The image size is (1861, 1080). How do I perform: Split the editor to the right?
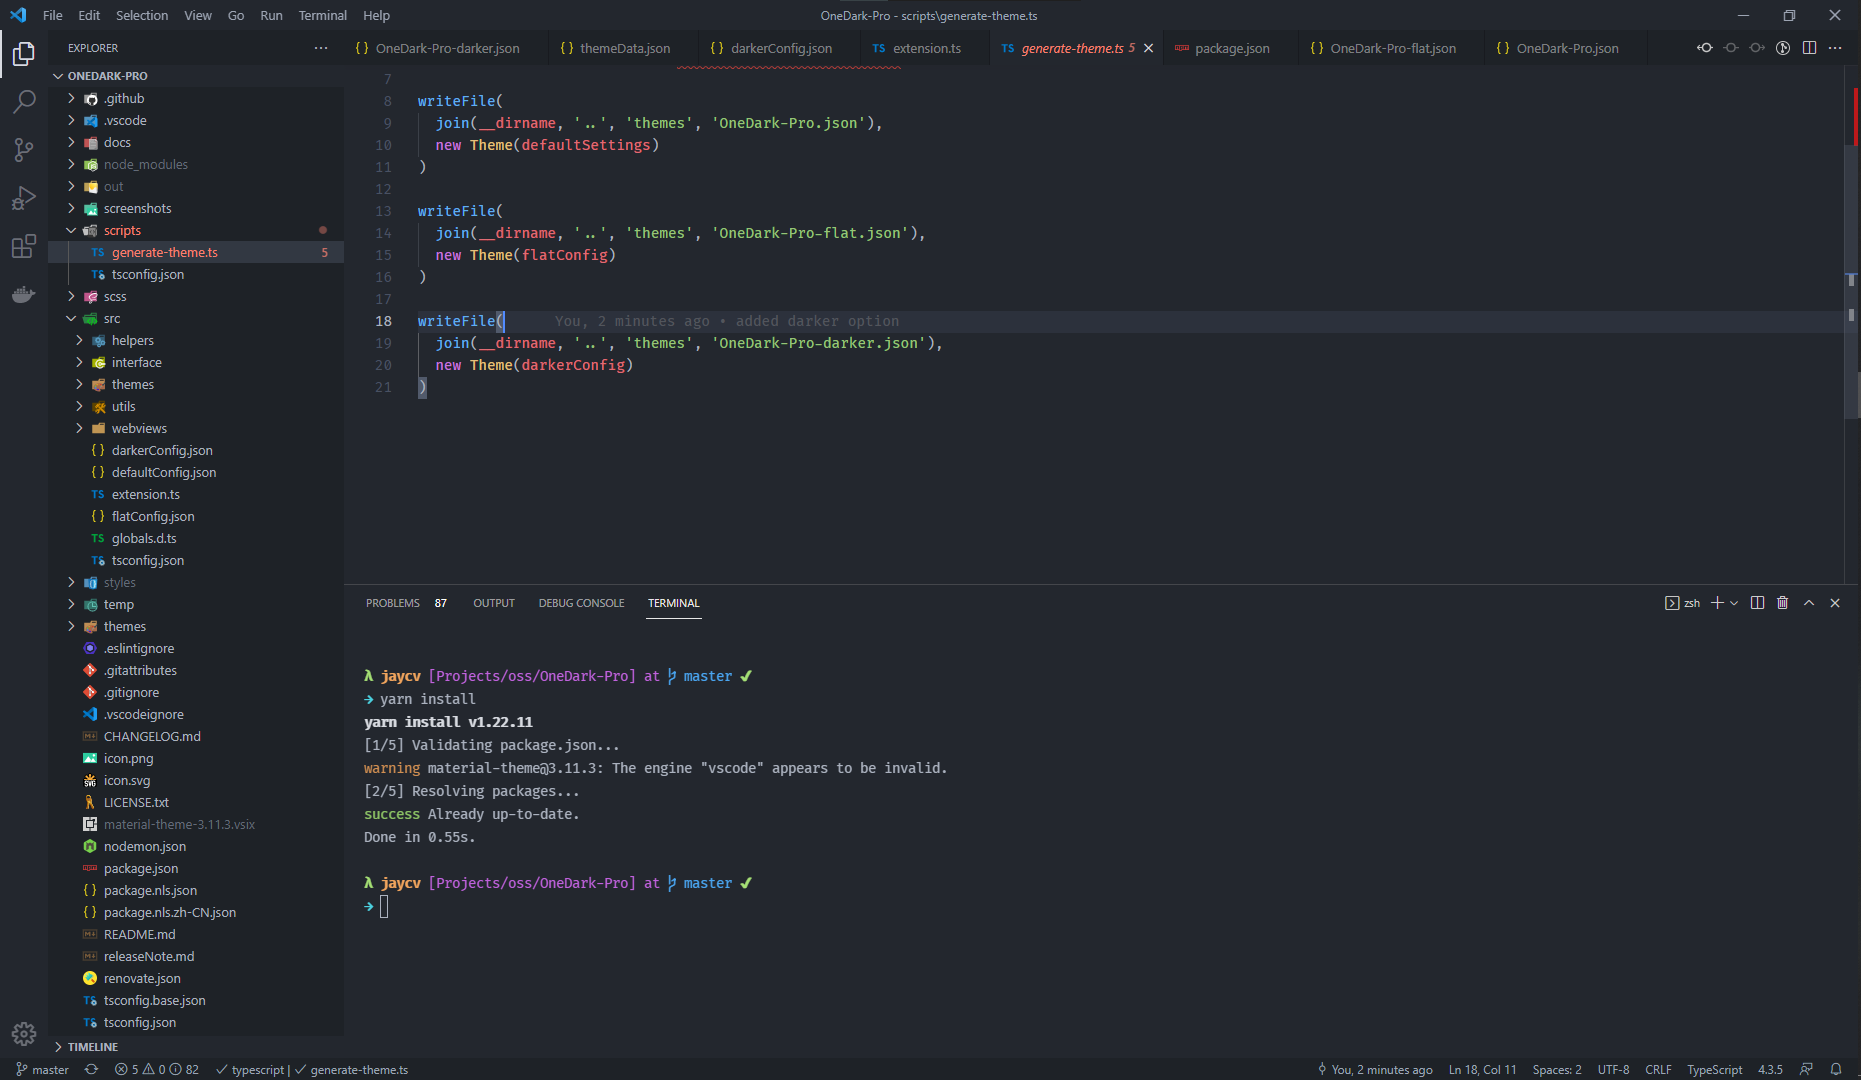tap(1809, 48)
